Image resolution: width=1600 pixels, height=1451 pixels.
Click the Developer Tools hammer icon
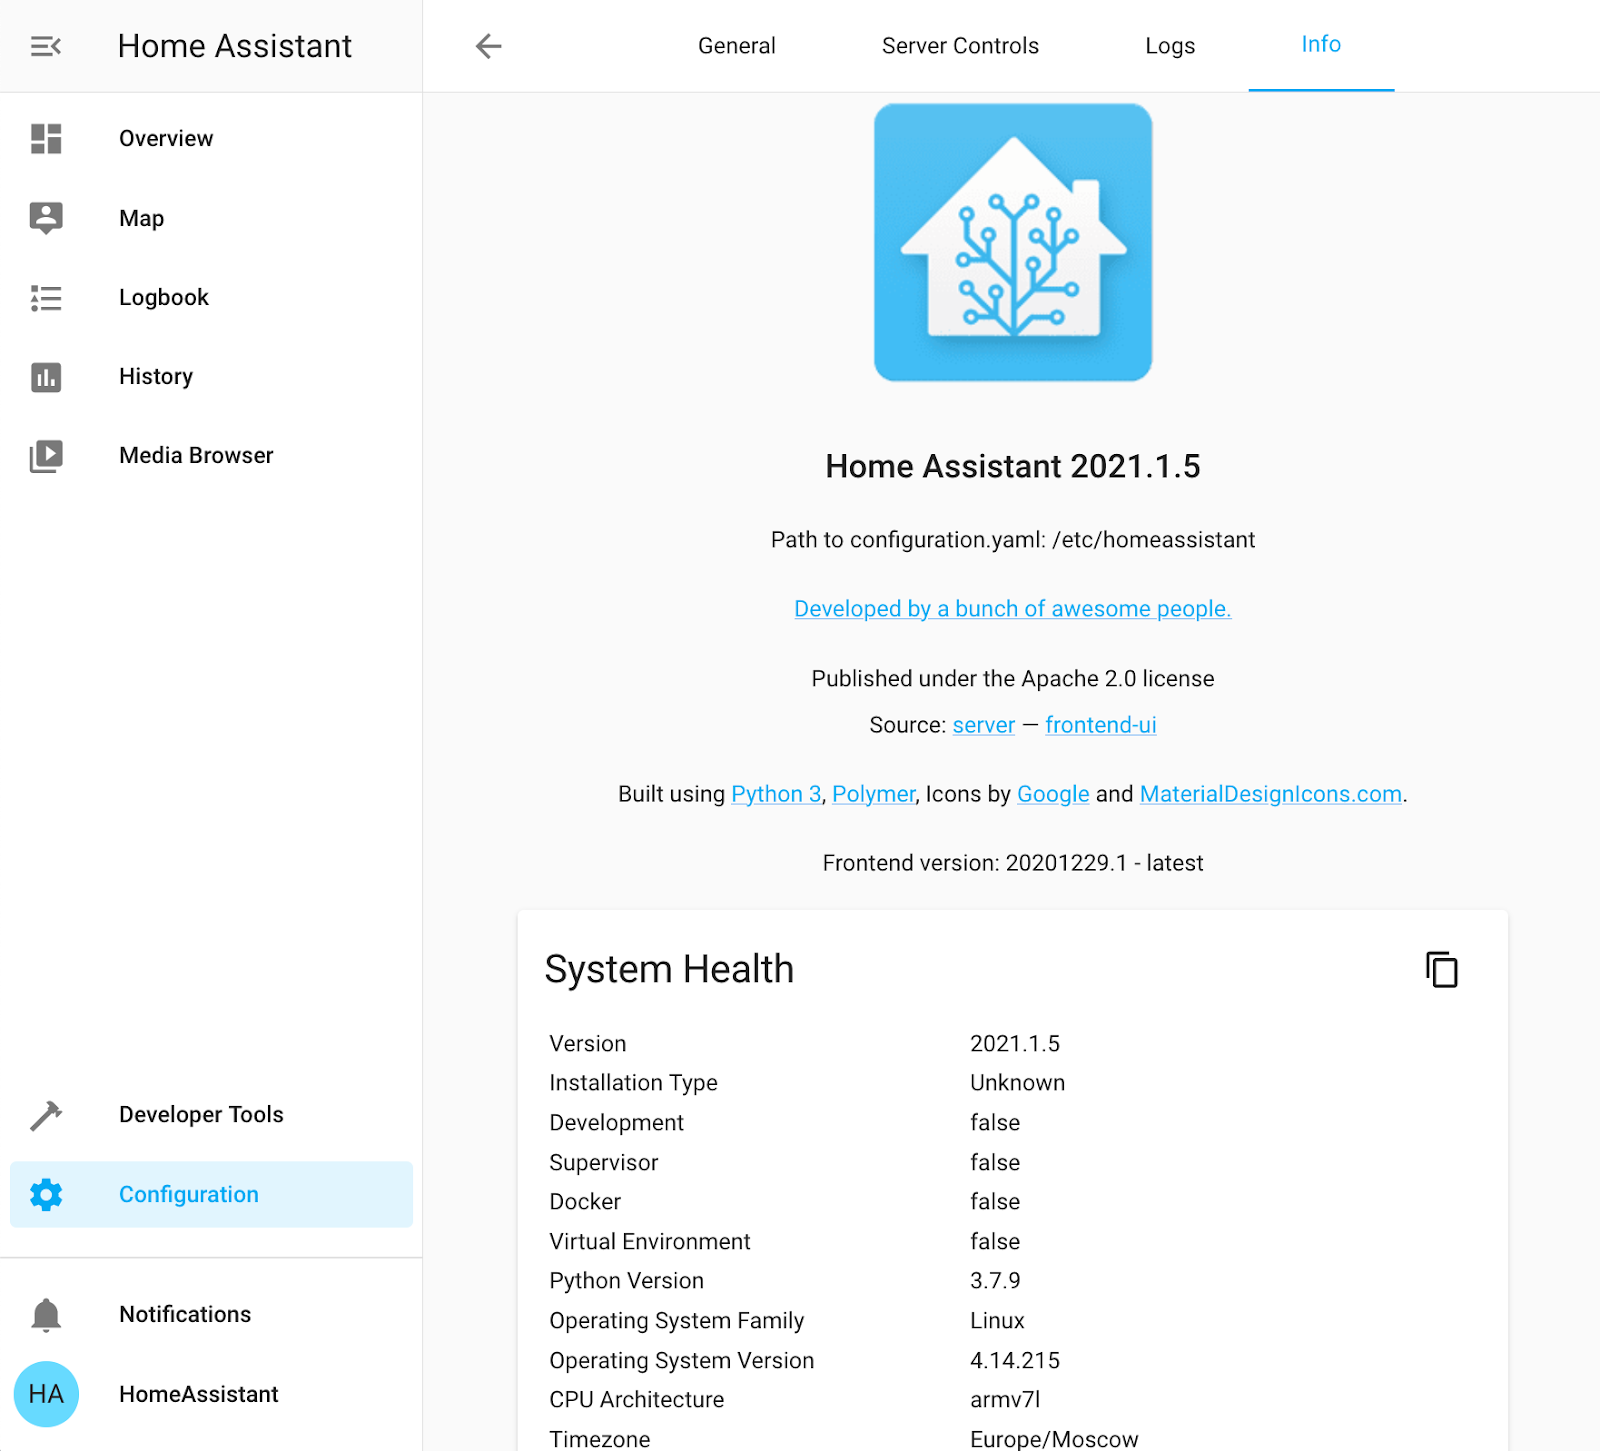tap(46, 1115)
